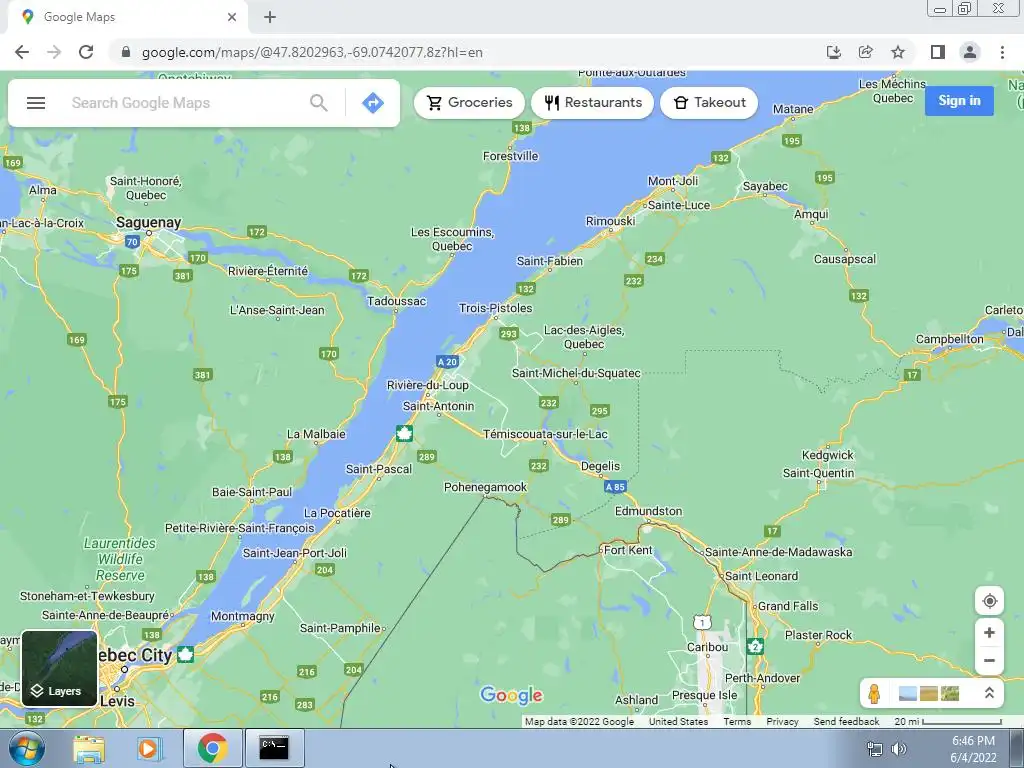
Task: Switch to Chrome on the taskbar
Action: coord(213,748)
